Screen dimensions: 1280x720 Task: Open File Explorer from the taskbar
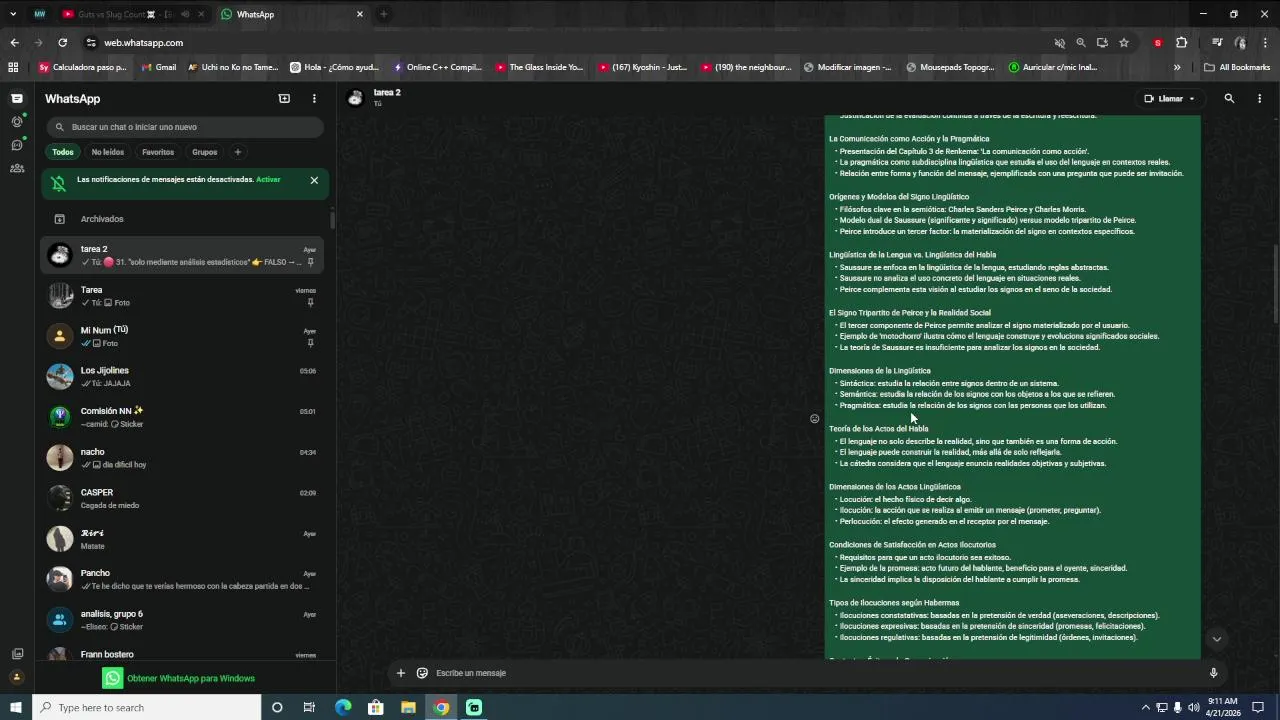pos(408,707)
